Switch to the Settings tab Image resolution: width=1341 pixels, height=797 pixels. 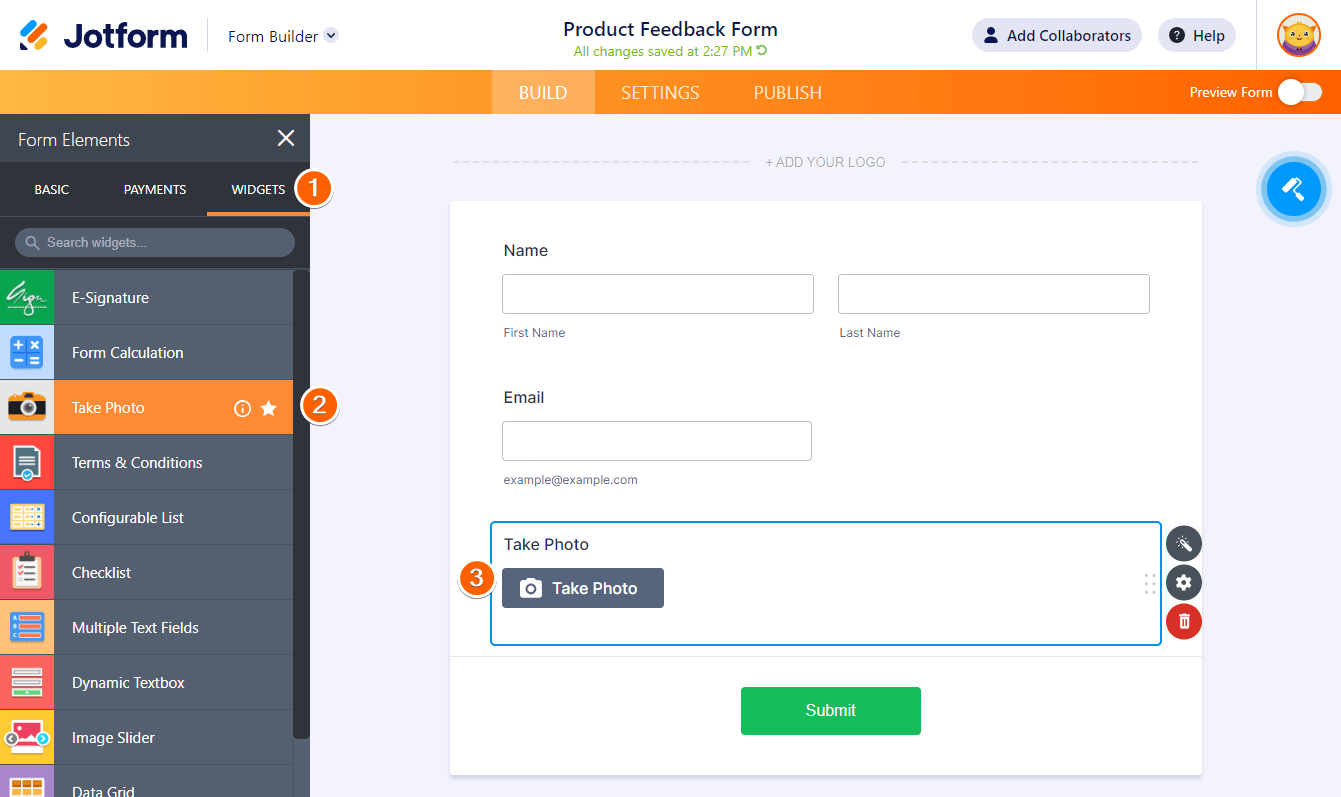click(x=660, y=93)
